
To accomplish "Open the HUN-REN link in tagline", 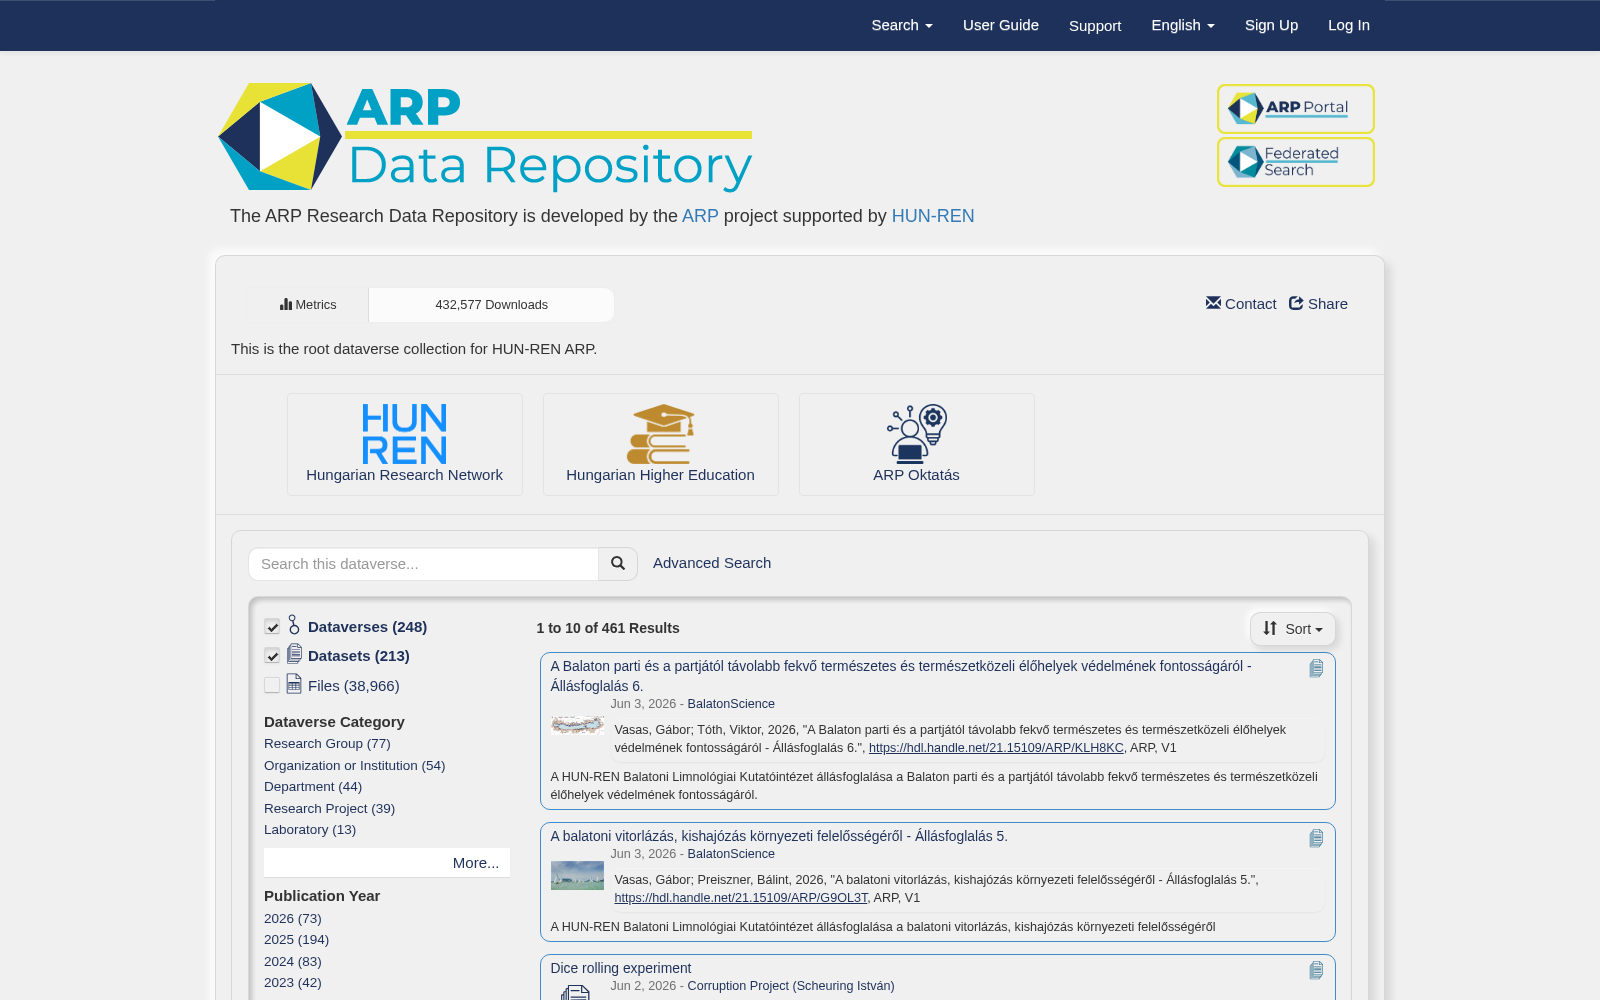I will tap(933, 216).
